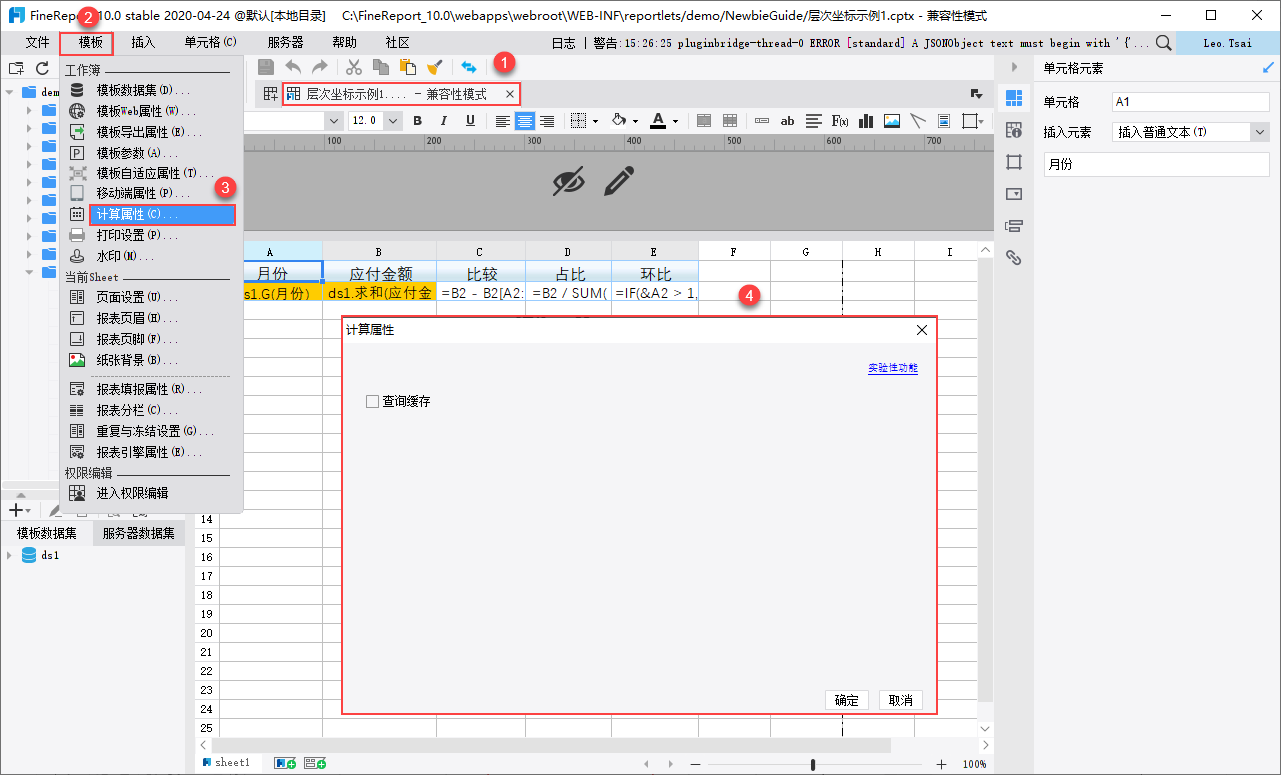Click the refresh icon above file tree
The height and width of the screenshot is (775, 1281).
pos(42,68)
